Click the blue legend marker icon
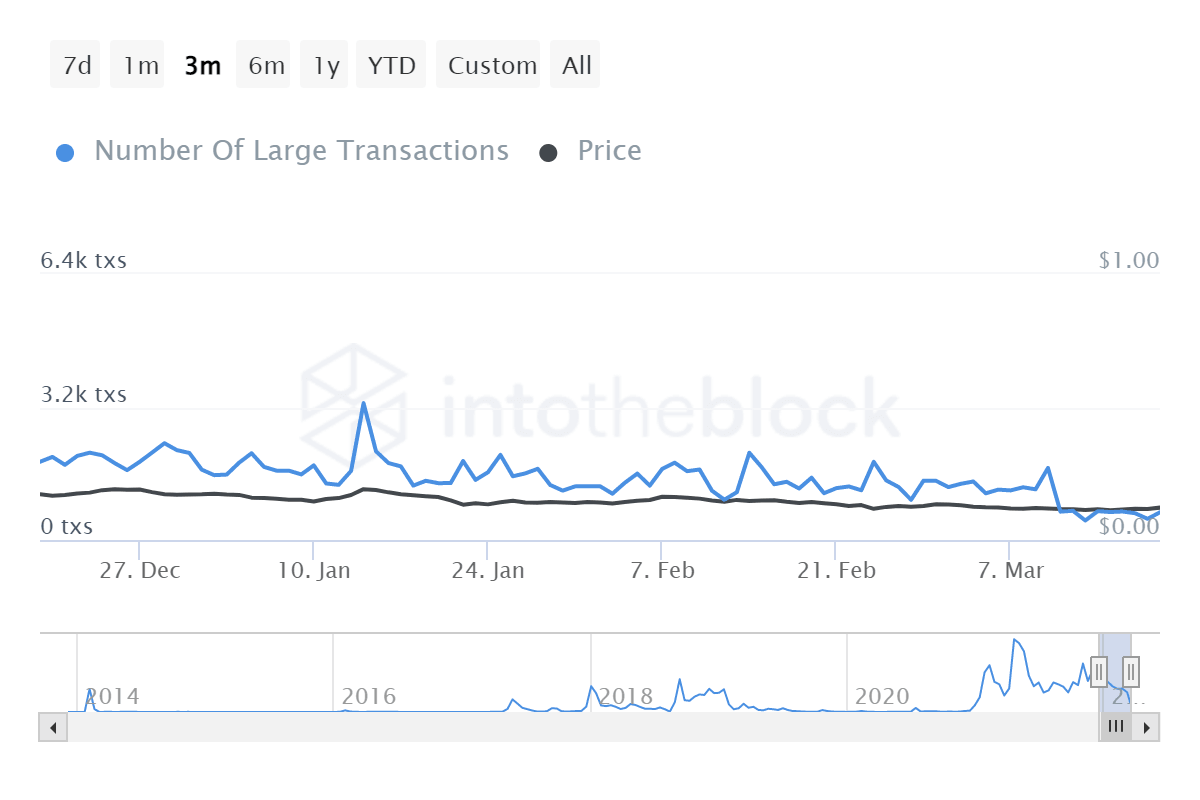 point(65,150)
